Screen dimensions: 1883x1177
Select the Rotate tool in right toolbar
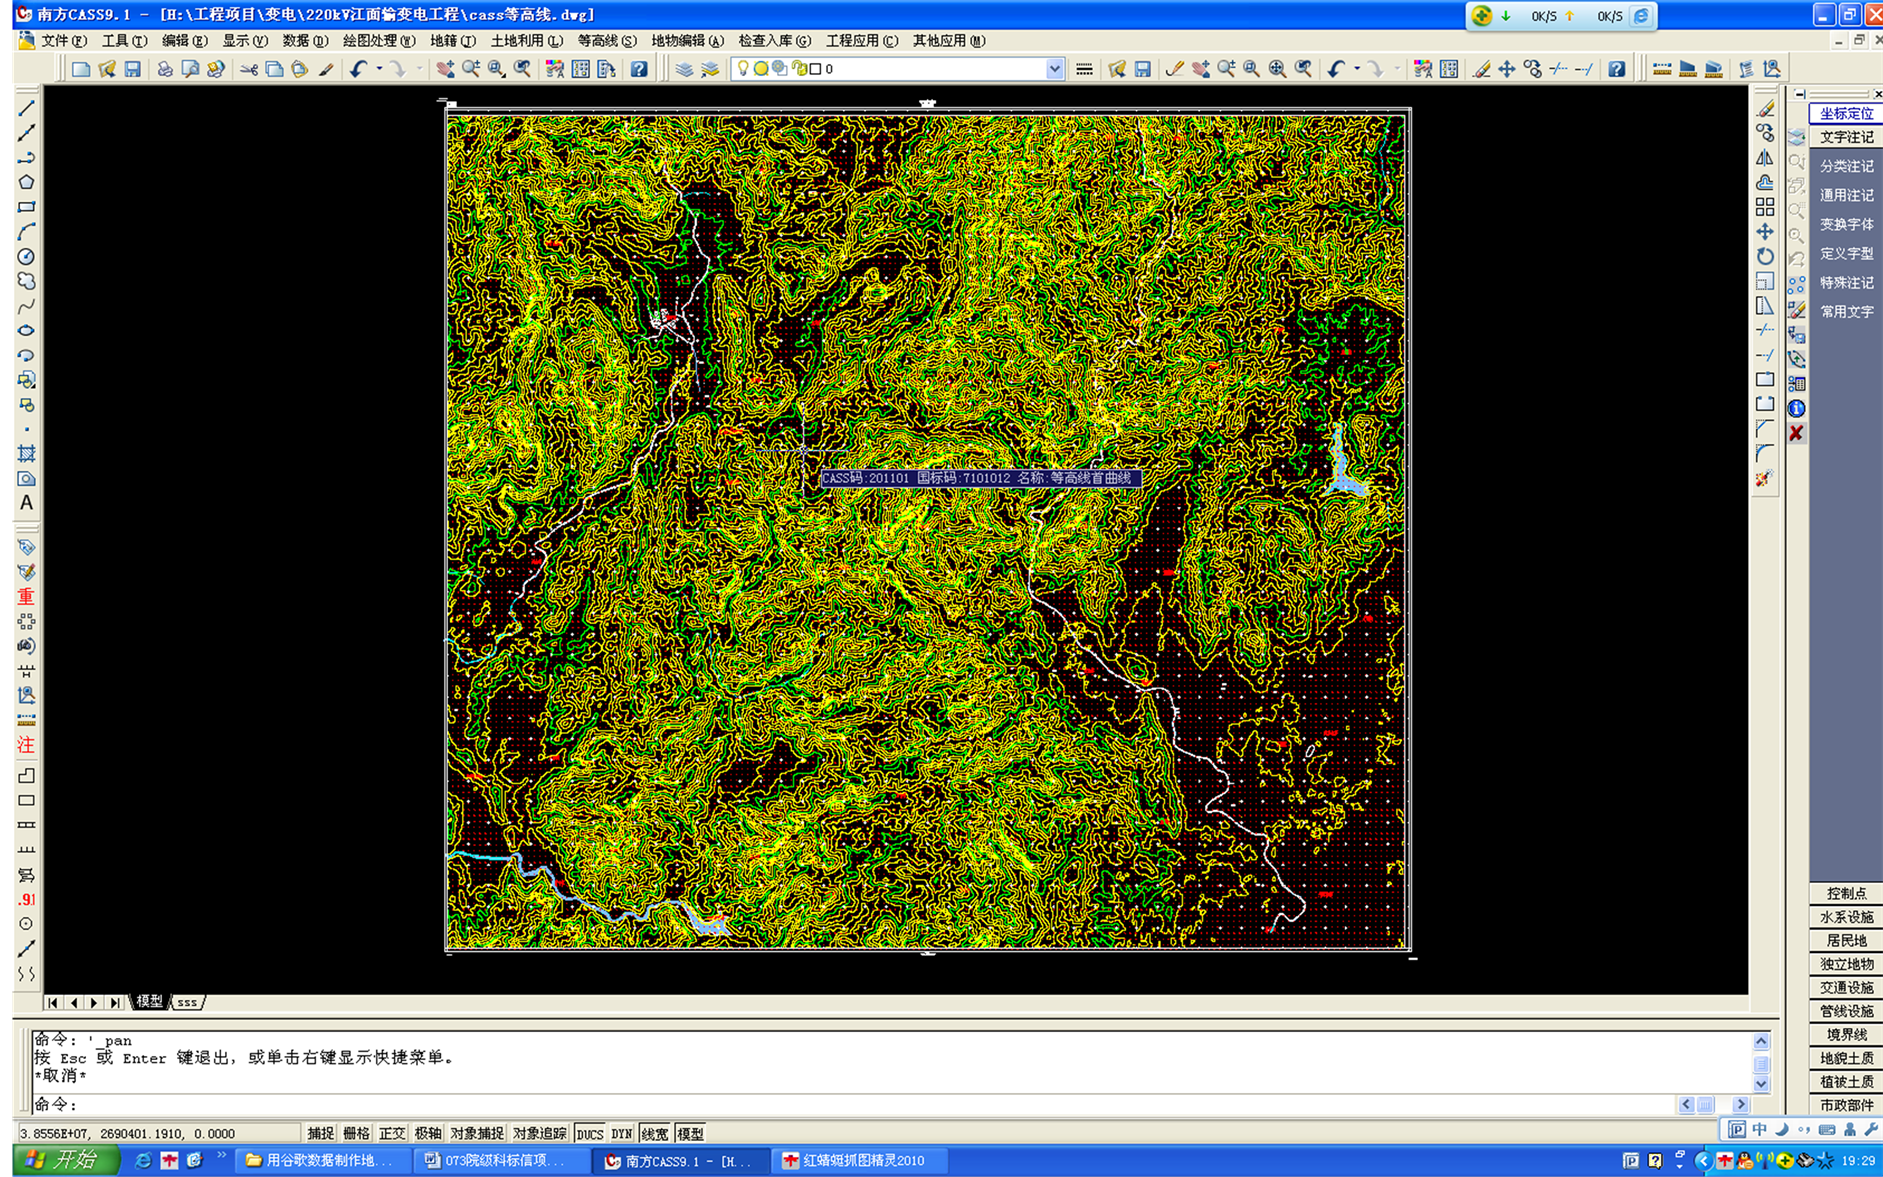pos(1765,256)
